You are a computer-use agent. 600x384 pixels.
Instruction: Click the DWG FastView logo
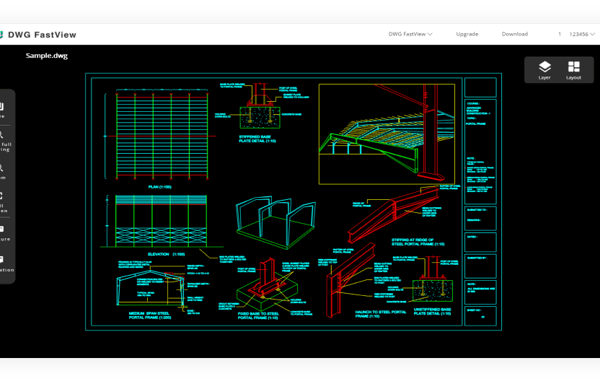point(38,35)
